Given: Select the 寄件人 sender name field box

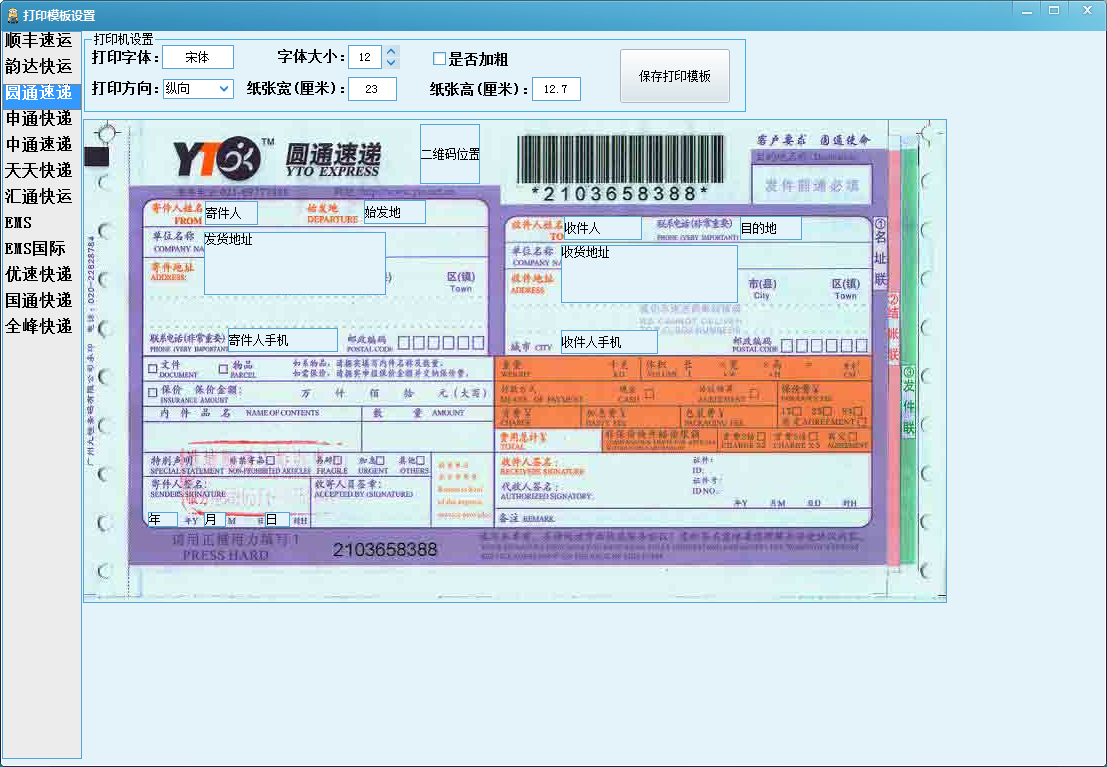Looking at the screenshot, I should point(230,213).
